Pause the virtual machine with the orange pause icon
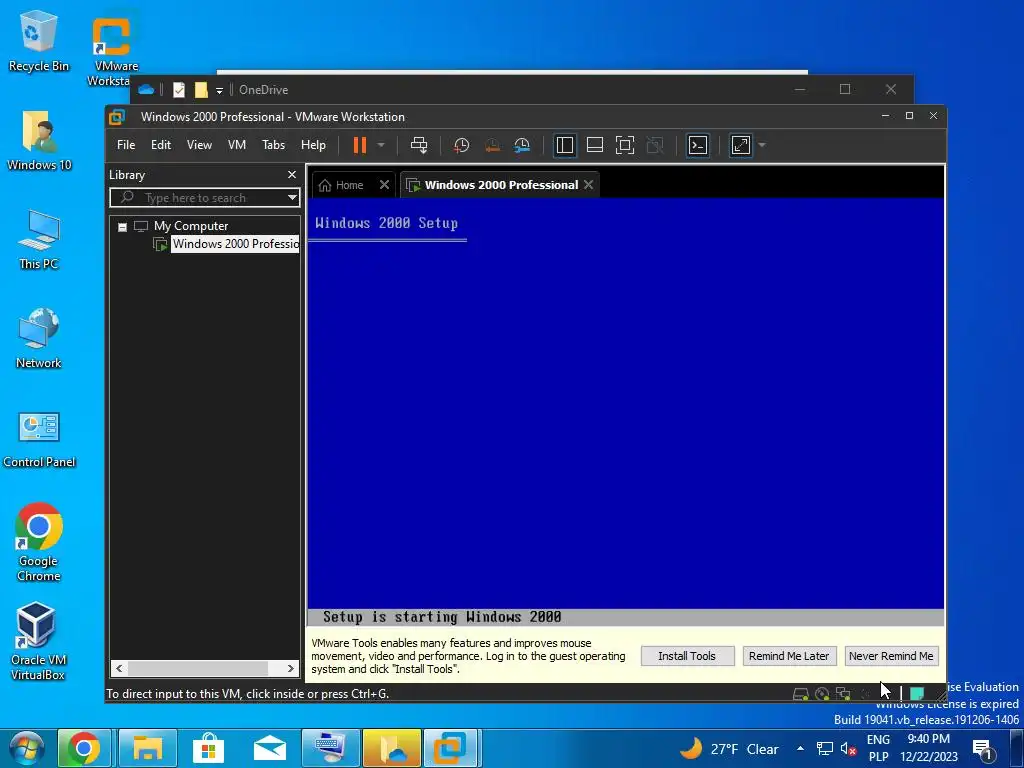This screenshot has width=1024, height=768. coord(360,145)
